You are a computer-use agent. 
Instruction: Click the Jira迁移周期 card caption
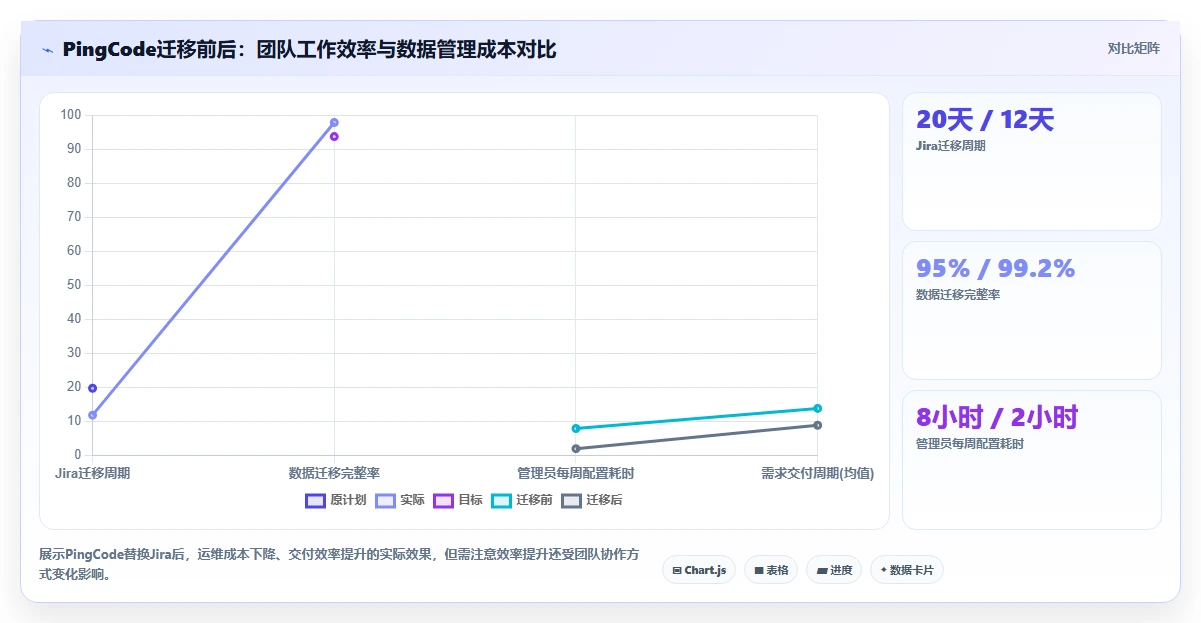point(951,146)
